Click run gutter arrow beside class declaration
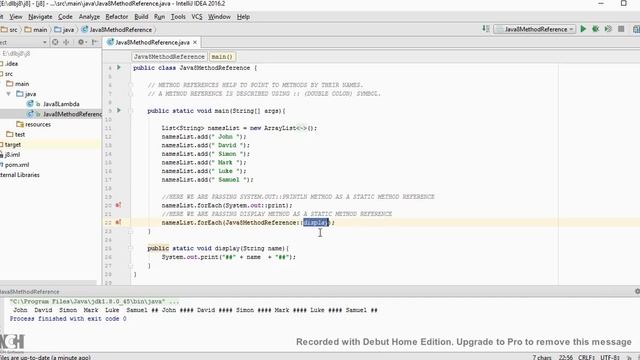The image size is (640, 360). 119,67
